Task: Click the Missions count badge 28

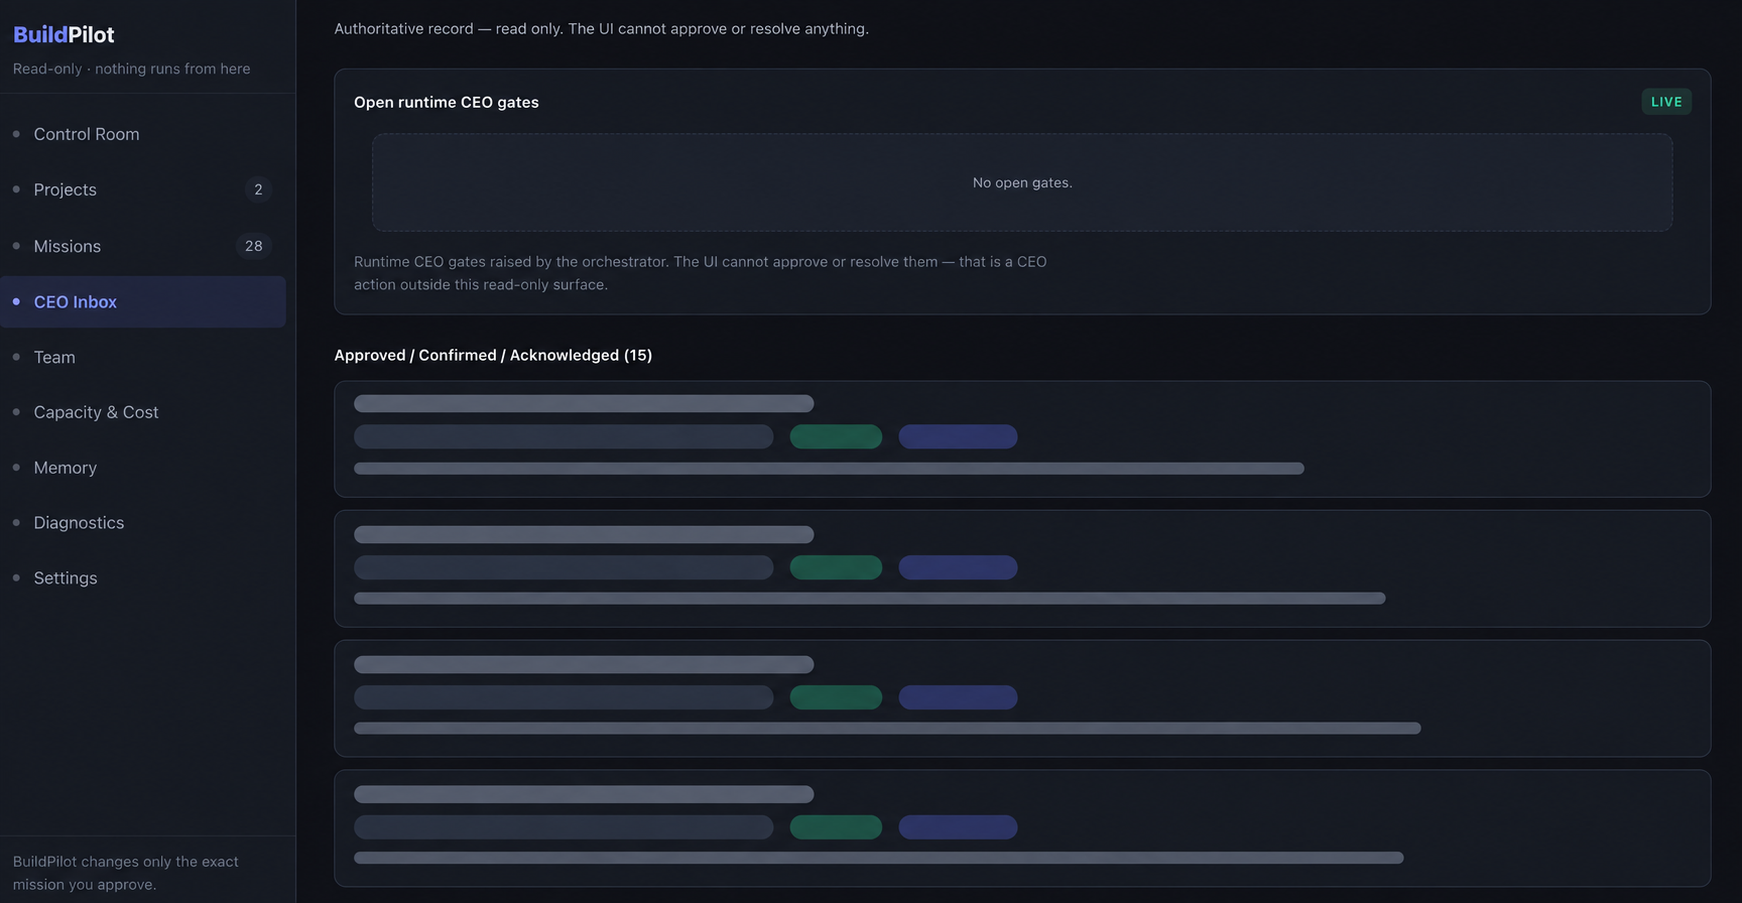Action: [254, 246]
